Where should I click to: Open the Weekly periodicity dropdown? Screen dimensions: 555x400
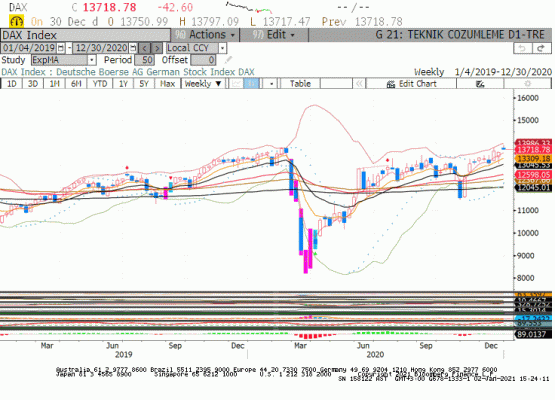click(x=203, y=84)
